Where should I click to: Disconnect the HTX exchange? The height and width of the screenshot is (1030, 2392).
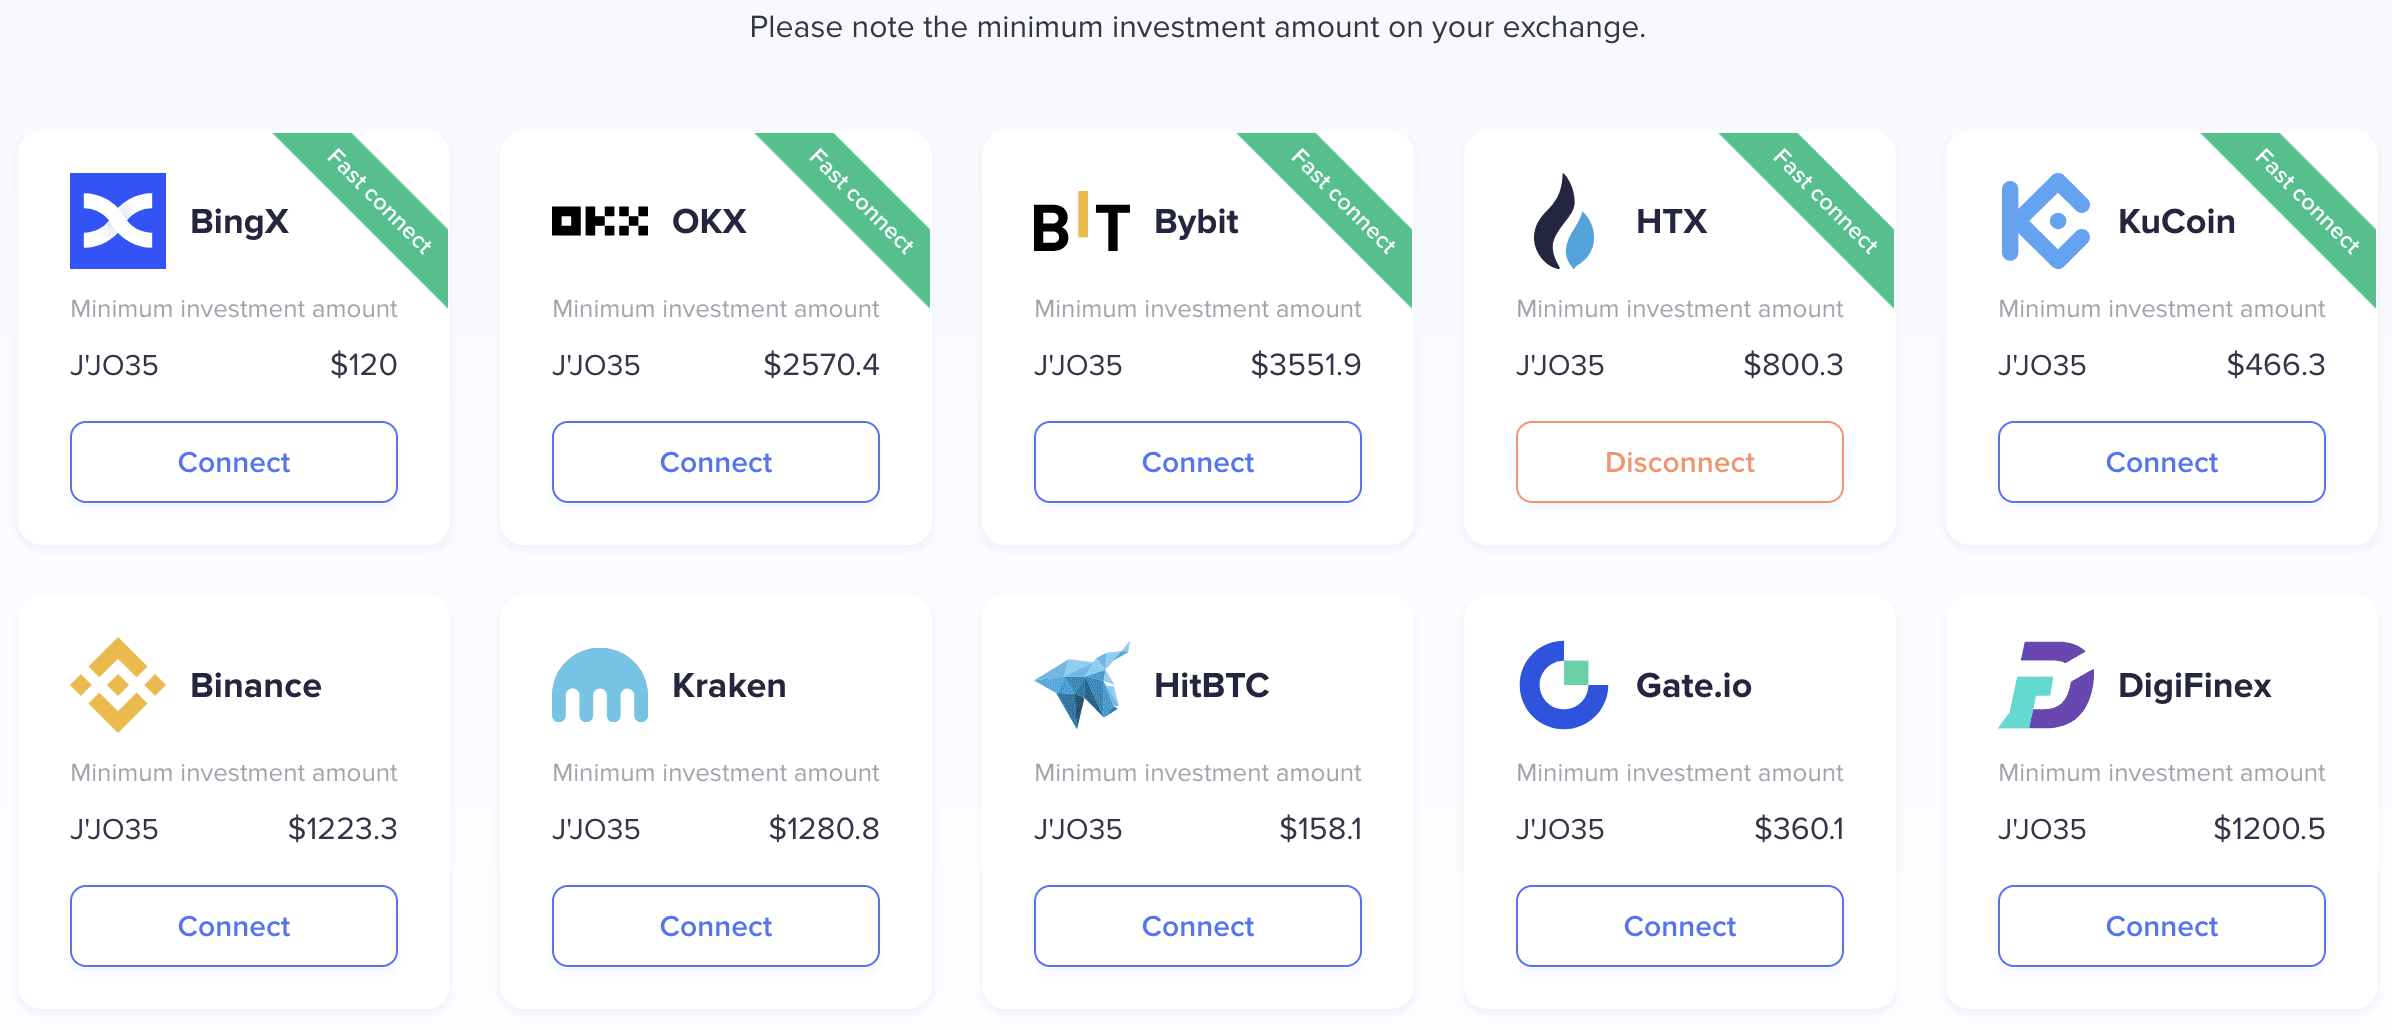click(x=1680, y=462)
